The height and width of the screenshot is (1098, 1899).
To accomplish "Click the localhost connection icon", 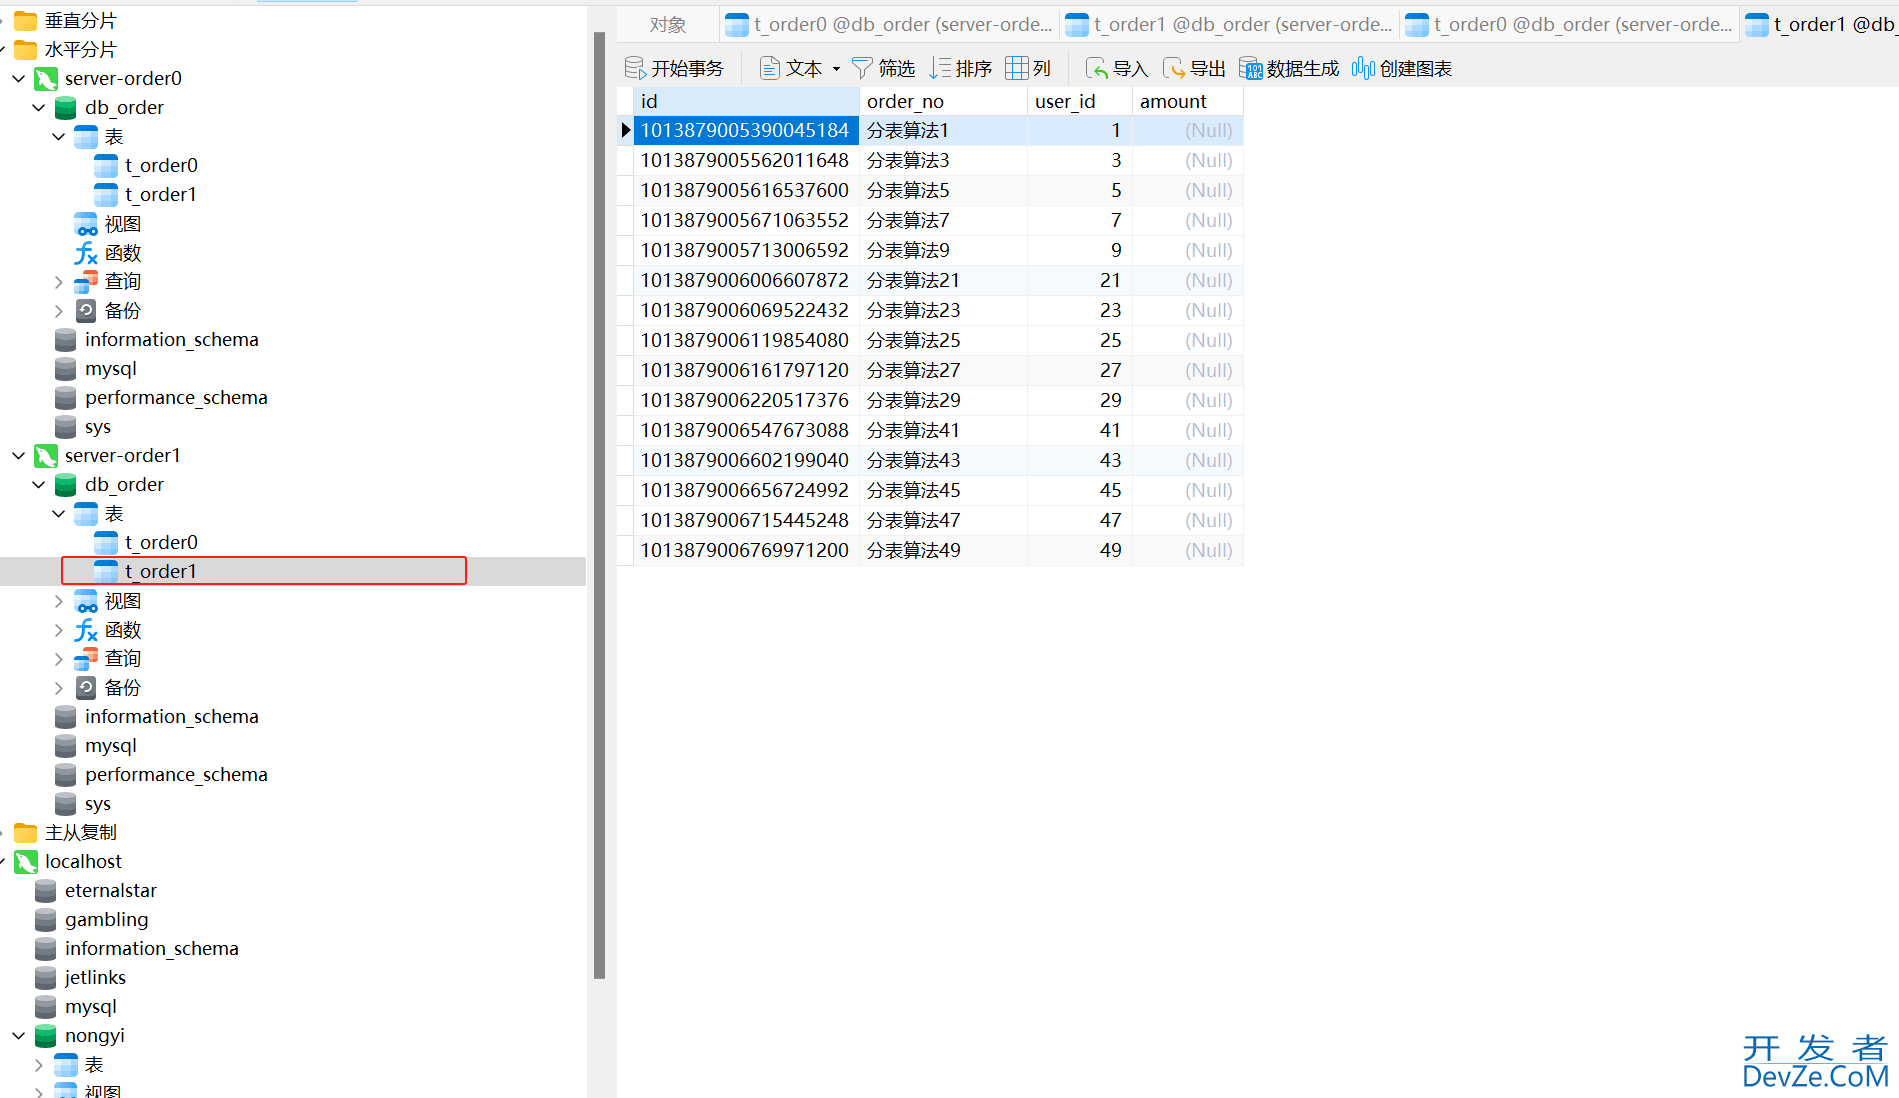I will (x=26, y=862).
